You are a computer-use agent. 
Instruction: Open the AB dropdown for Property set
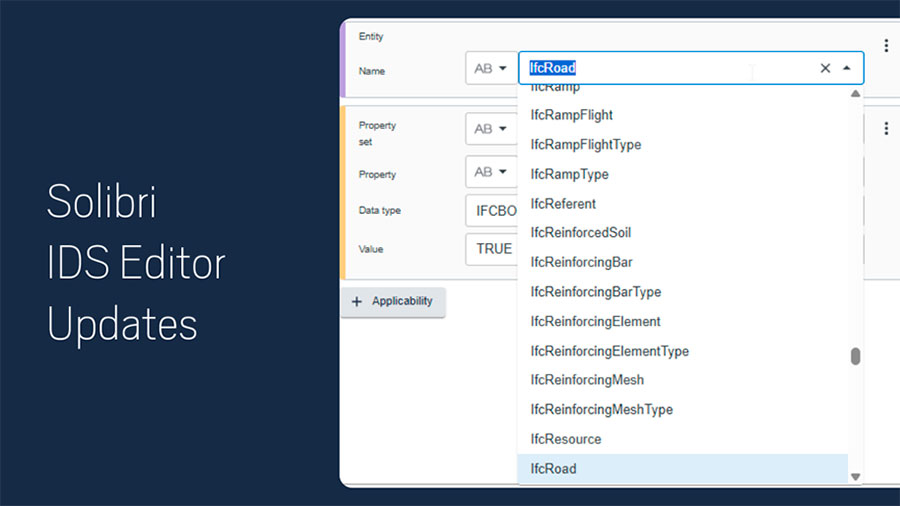click(x=490, y=129)
